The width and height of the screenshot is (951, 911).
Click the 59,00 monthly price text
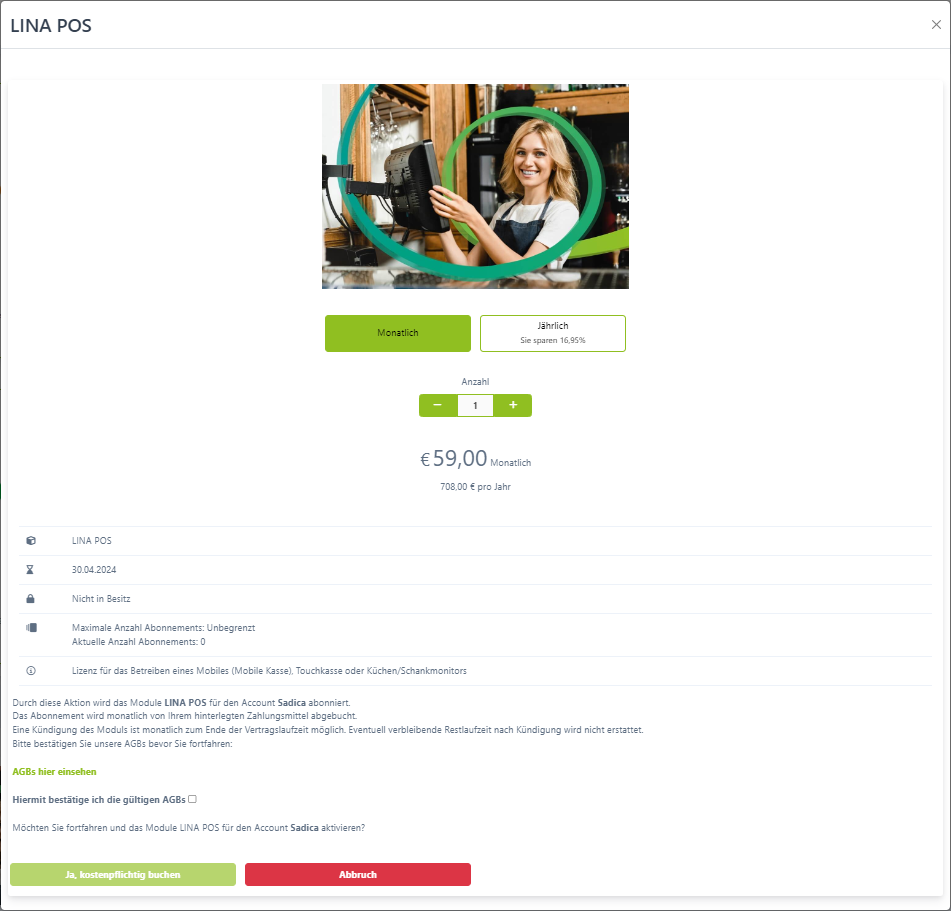click(454, 459)
